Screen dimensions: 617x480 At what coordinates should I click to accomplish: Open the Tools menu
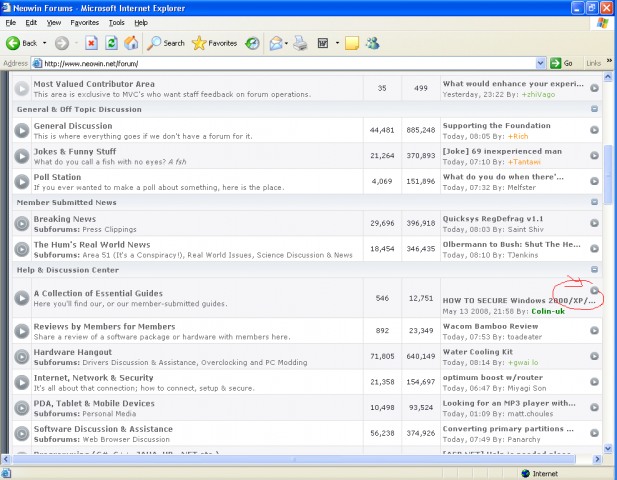click(x=117, y=21)
